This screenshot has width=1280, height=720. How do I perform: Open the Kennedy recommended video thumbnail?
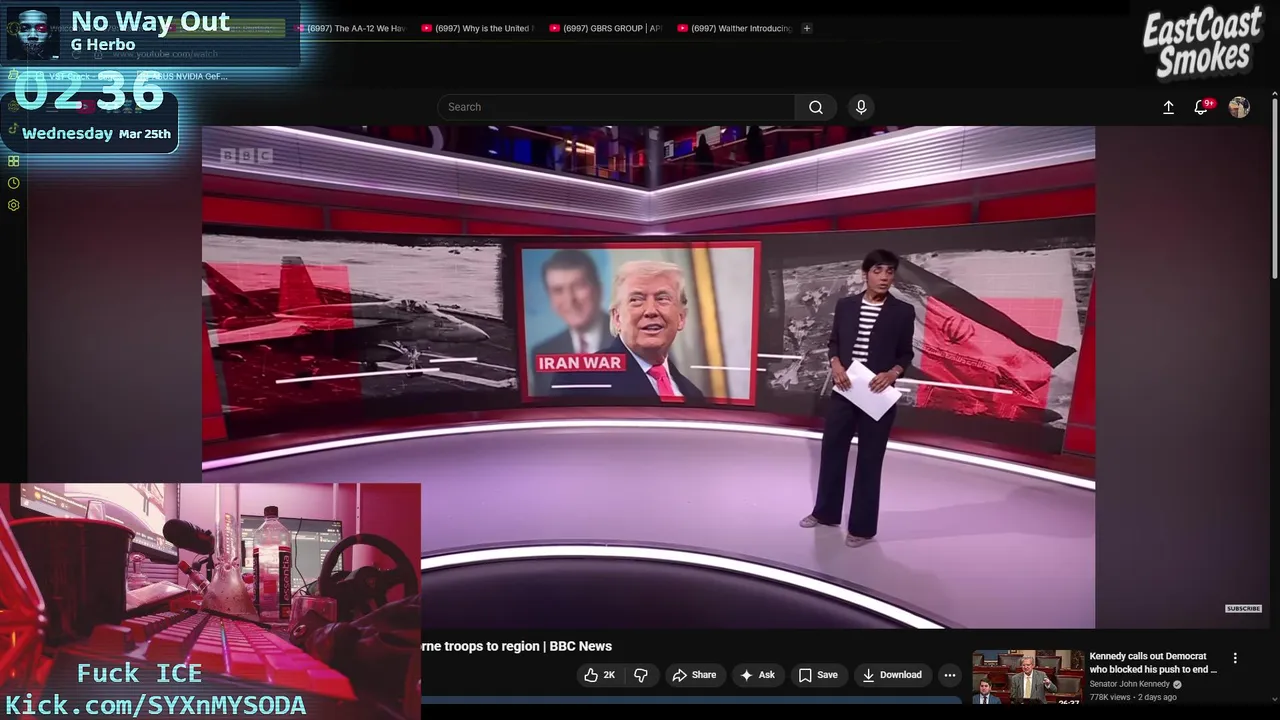pos(1028,678)
